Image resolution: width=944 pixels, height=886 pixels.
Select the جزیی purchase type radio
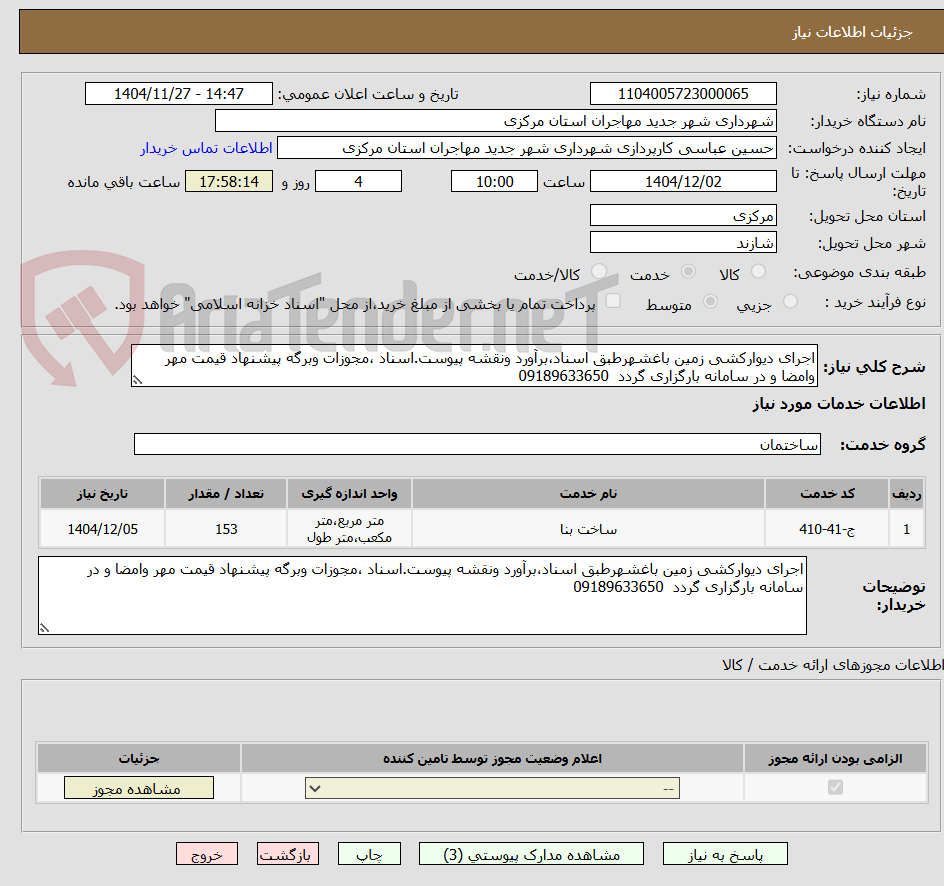coord(790,302)
